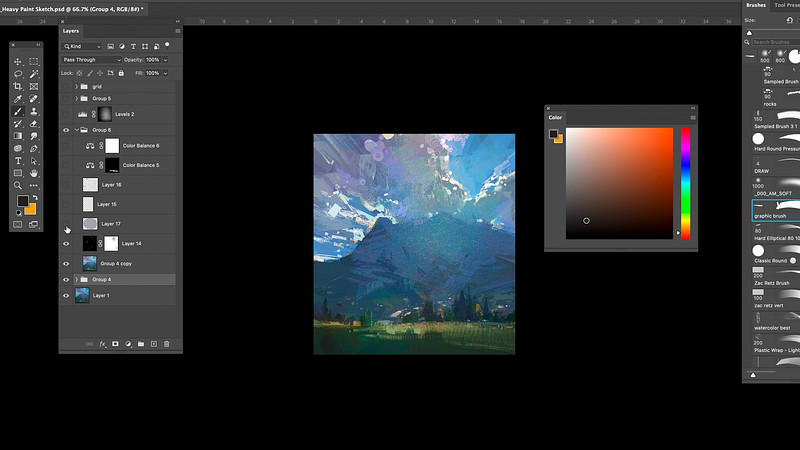Hide the Group 6 layer
800x450 pixels.
click(66, 130)
